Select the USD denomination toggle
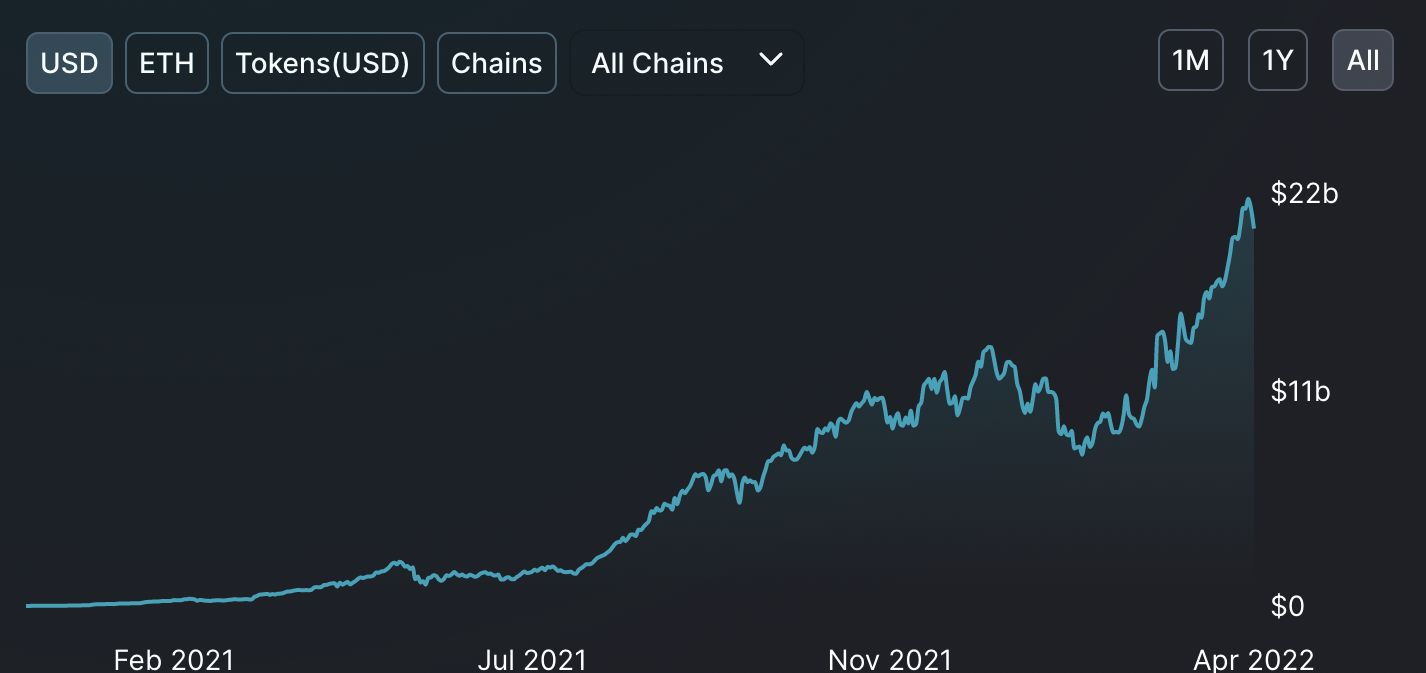 point(69,63)
